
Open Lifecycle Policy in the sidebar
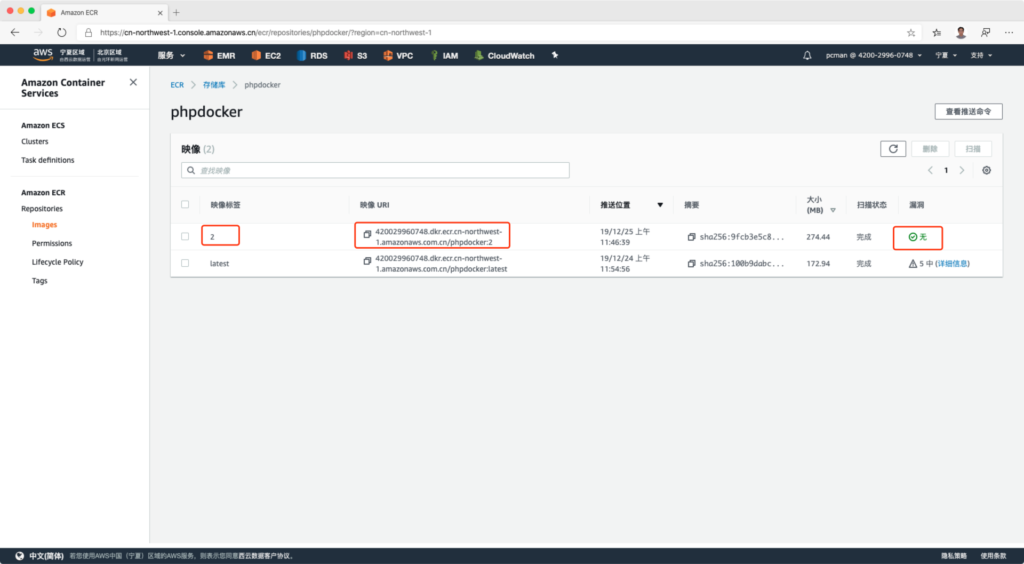pos(57,262)
